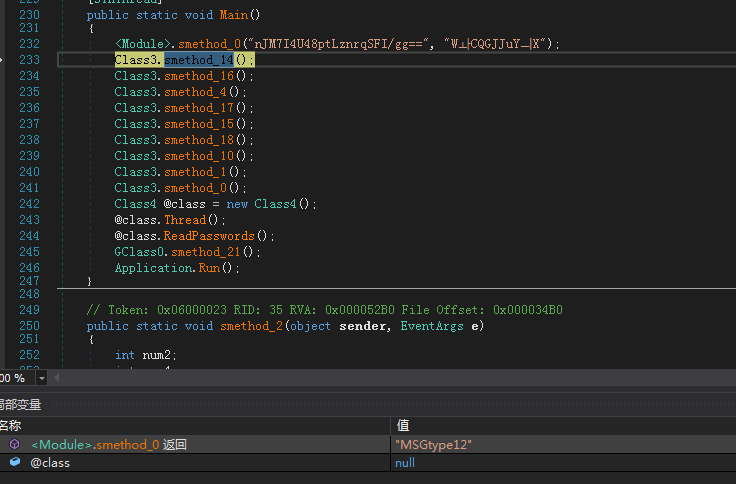Click the smethod_2 method declaration name

click(252, 326)
